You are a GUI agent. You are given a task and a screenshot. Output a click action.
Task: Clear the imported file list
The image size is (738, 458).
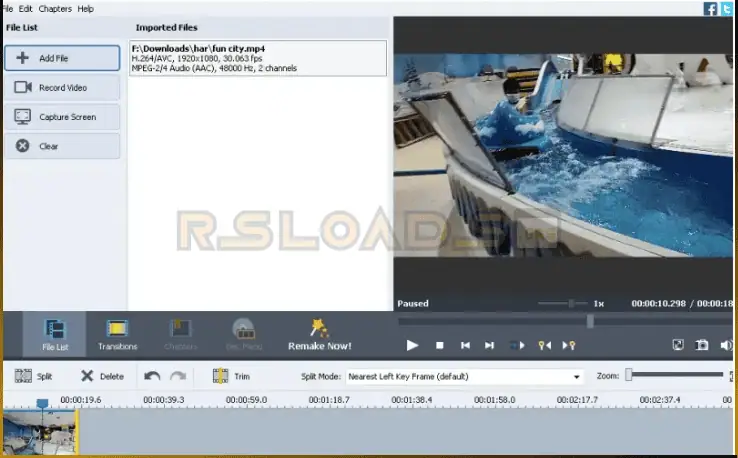tap(62, 146)
